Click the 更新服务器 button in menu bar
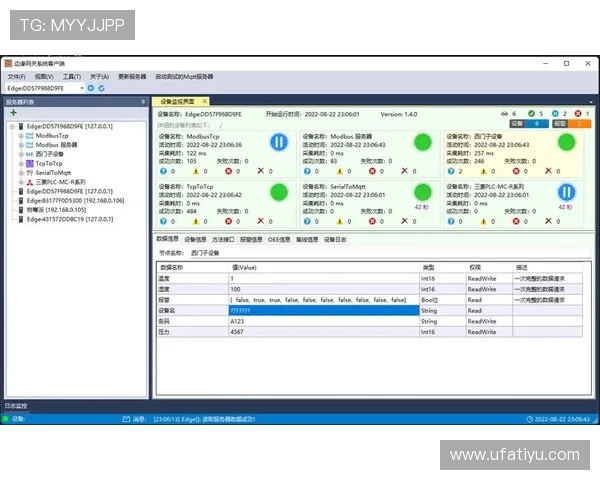The image size is (600, 480). (132, 76)
